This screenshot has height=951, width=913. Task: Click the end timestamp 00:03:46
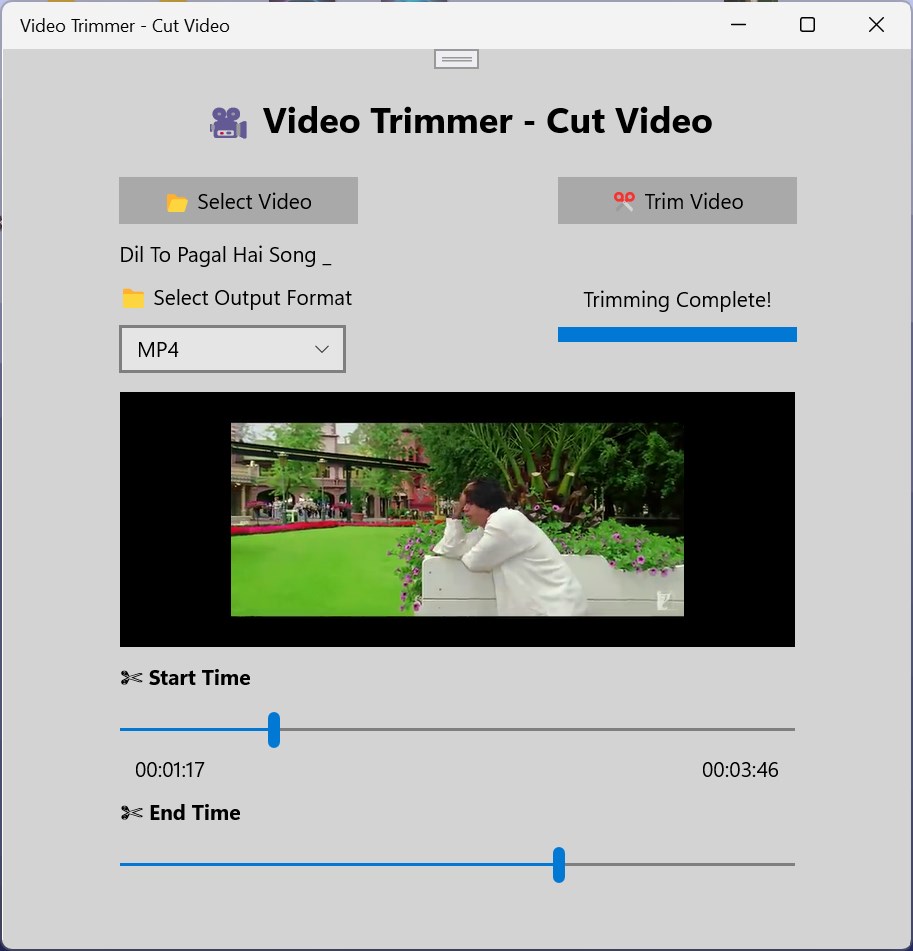tap(740, 770)
